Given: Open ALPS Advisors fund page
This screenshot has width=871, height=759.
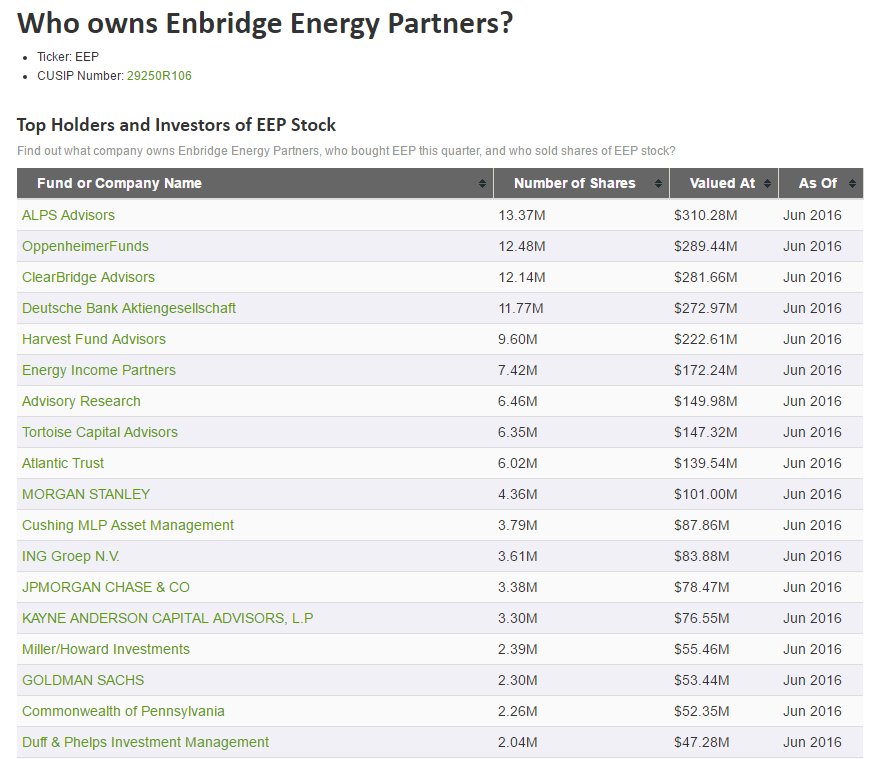Looking at the screenshot, I should 68,215.
